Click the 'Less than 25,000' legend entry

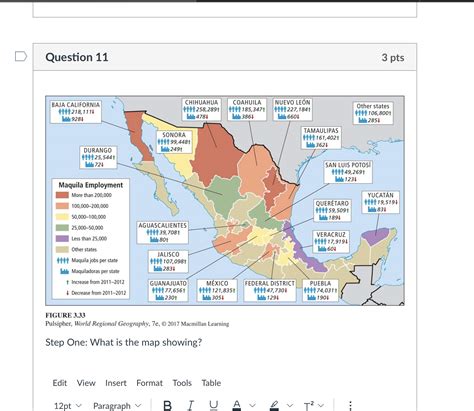(x=81, y=238)
